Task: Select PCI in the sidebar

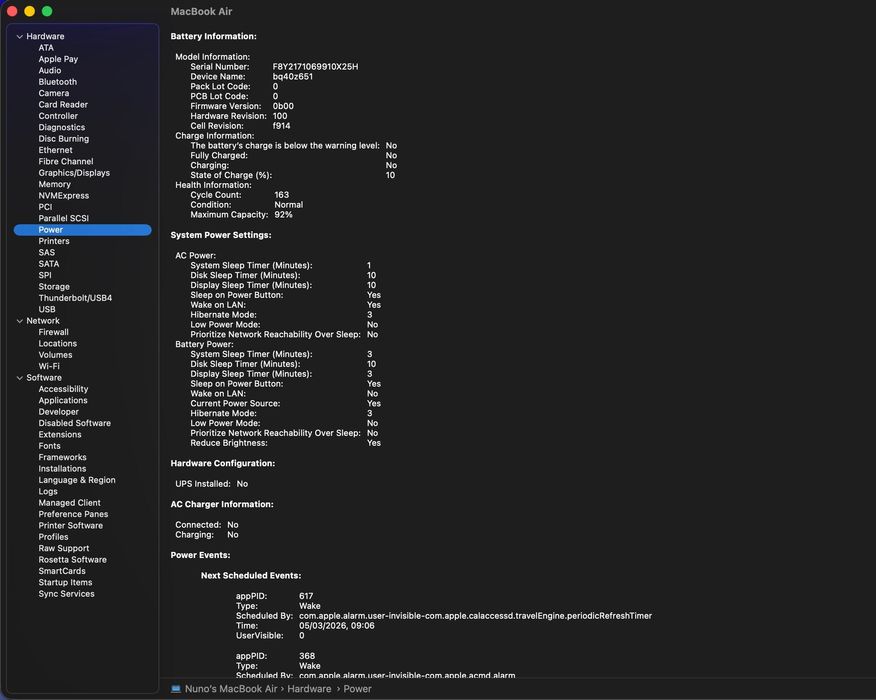Action: coord(45,207)
